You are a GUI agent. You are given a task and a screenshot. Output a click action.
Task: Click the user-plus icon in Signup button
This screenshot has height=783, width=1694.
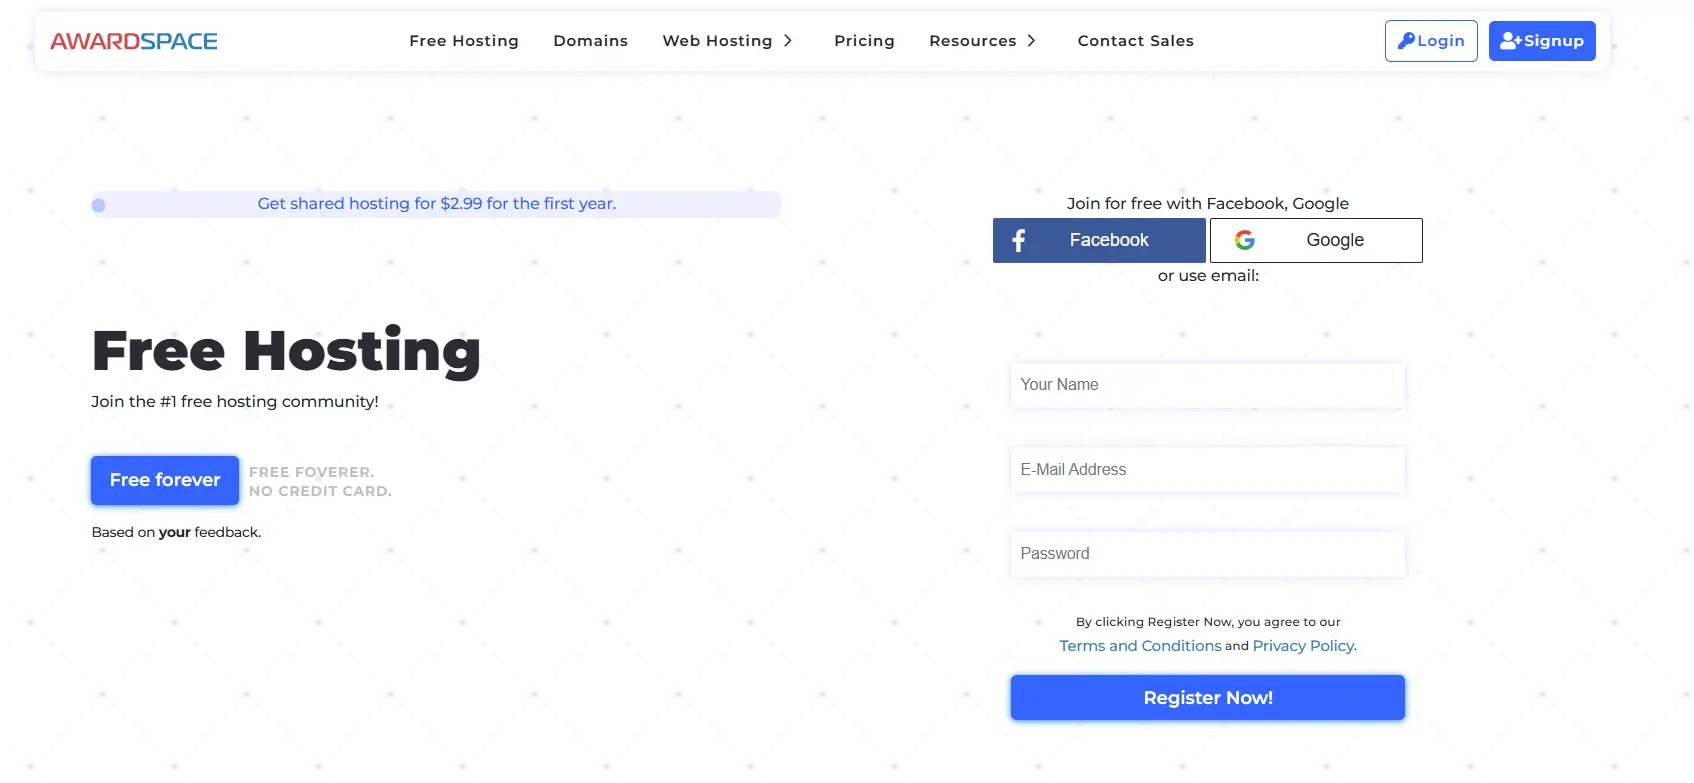pos(1510,41)
